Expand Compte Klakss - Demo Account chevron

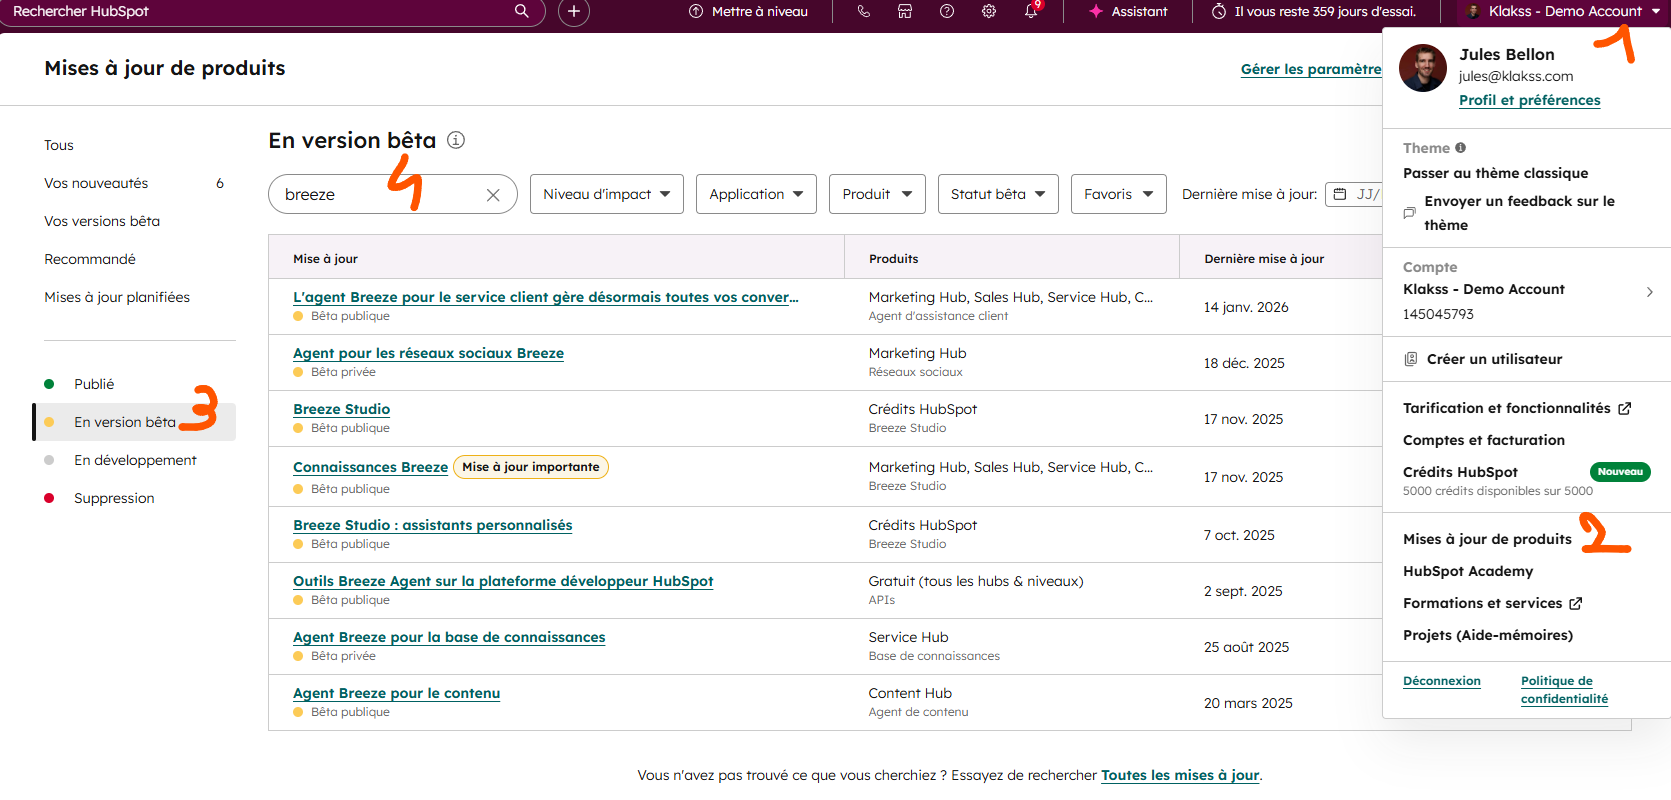(x=1649, y=292)
